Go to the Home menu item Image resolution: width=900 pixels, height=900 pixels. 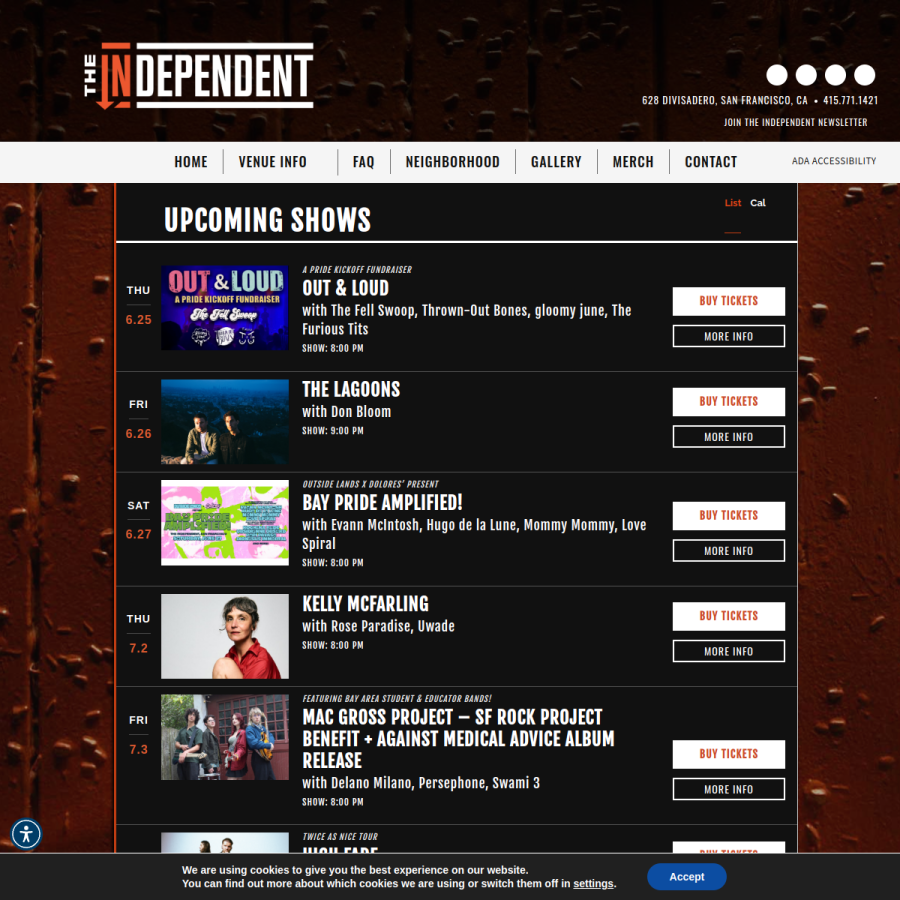click(191, 162)
